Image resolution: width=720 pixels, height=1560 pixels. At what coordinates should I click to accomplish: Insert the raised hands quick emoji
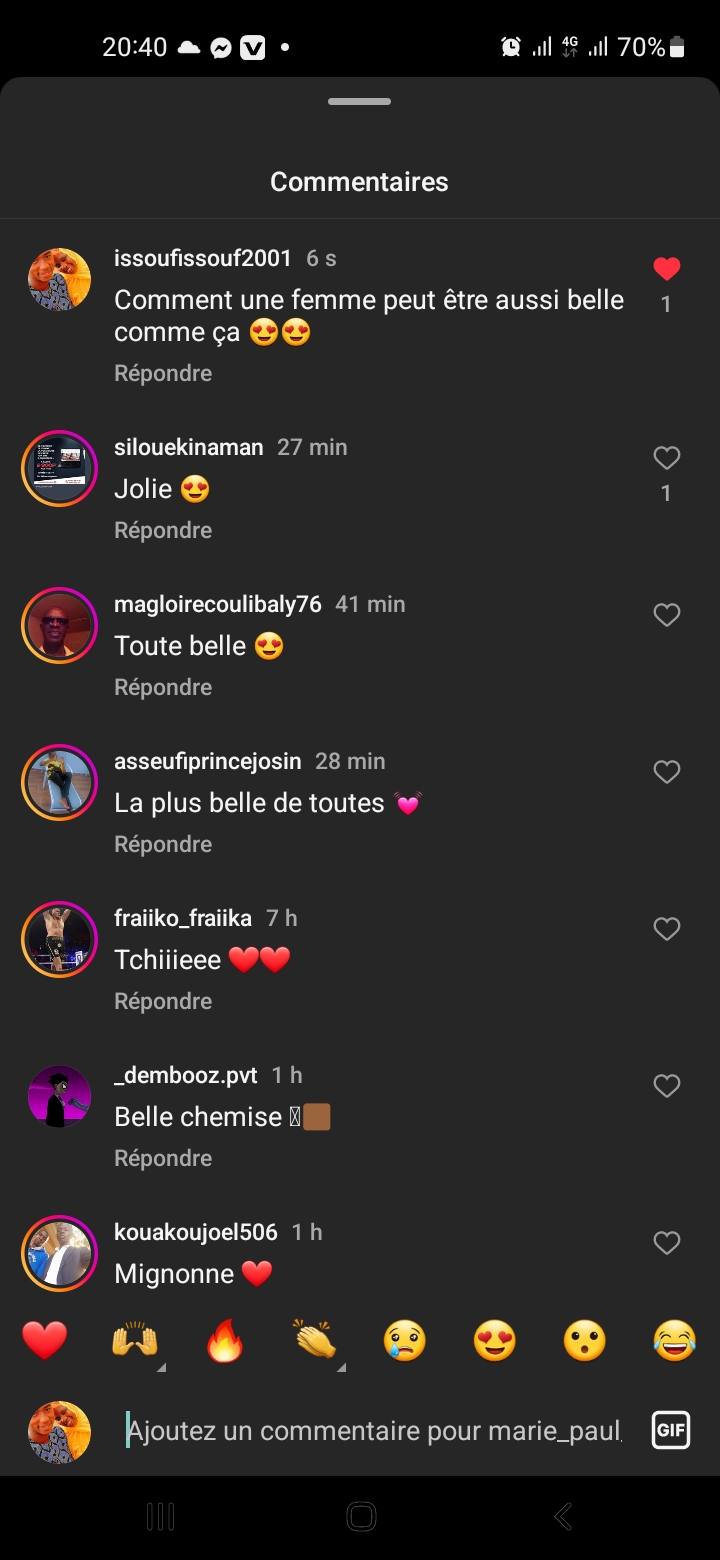pos(135,1341)
